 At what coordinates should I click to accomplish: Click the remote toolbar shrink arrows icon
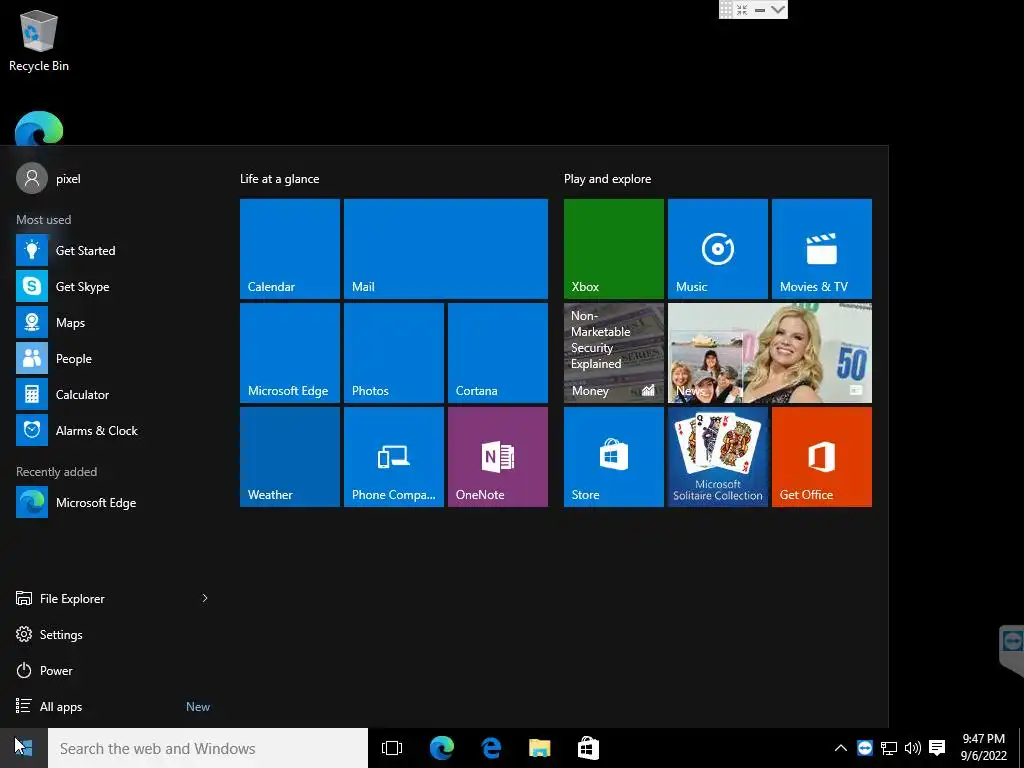pyautogui.click(x=742, y=10)
